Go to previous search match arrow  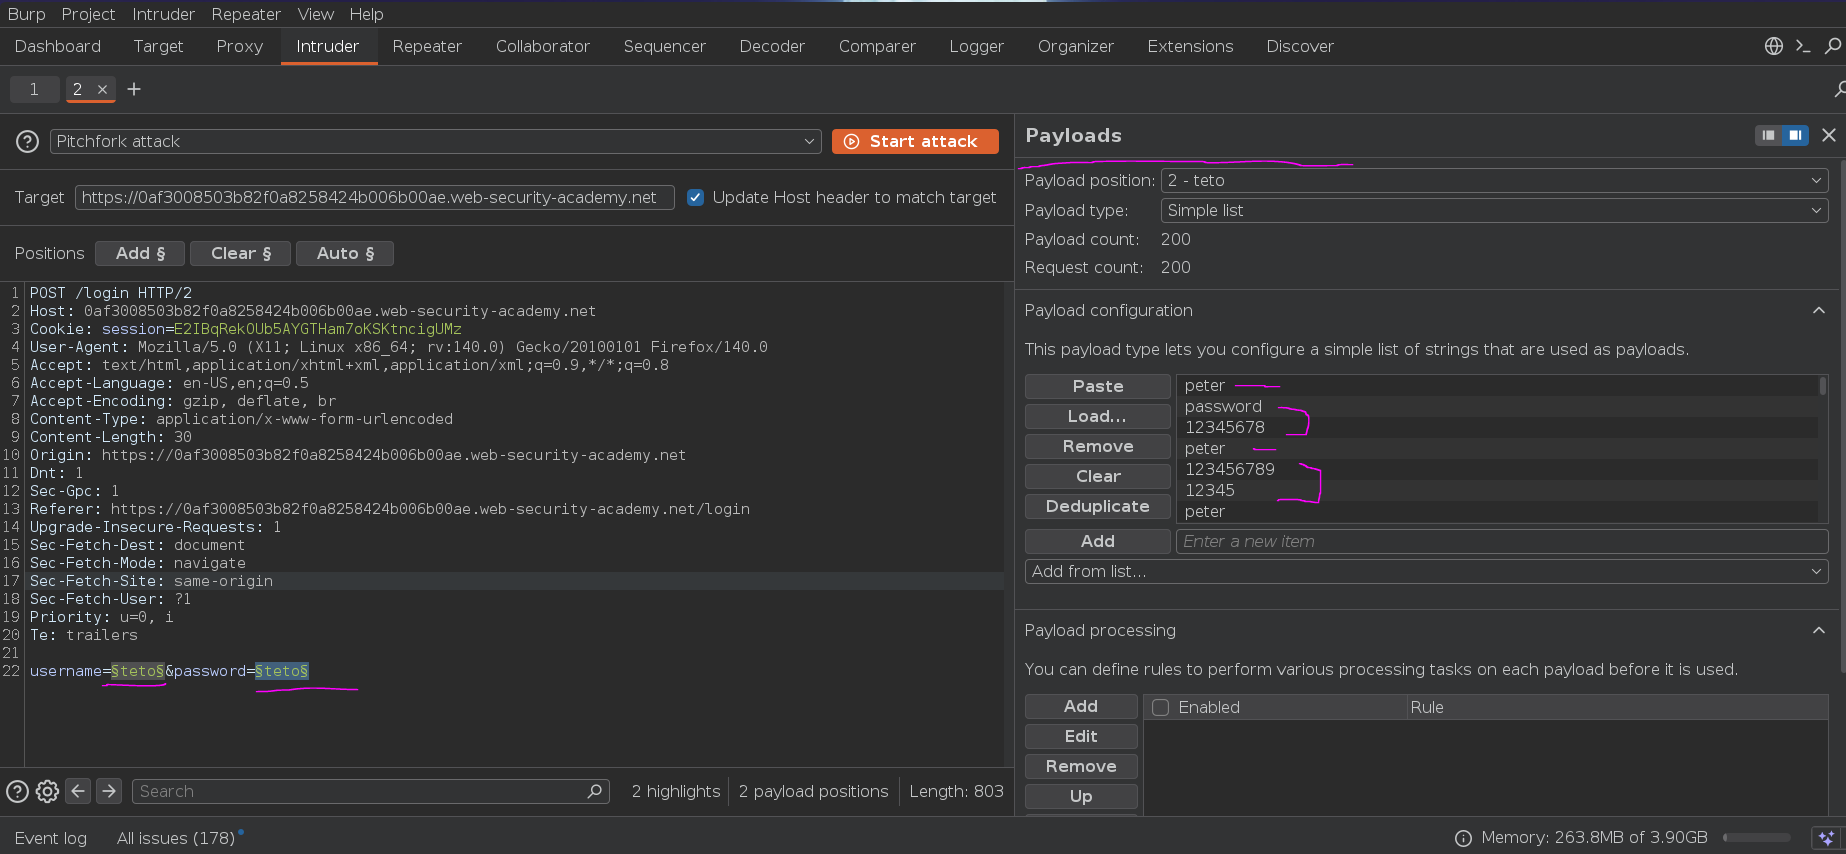click(x=78, y=791)
